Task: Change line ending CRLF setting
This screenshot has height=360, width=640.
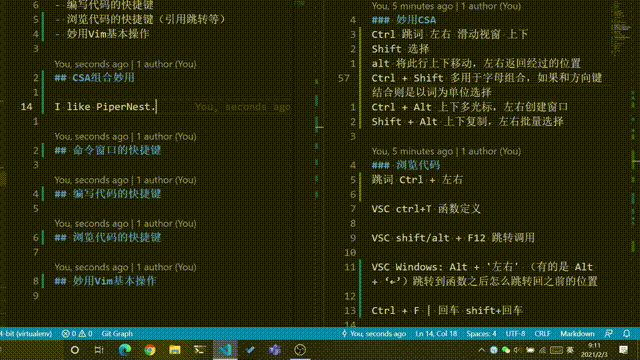Action: pos(542,333)
